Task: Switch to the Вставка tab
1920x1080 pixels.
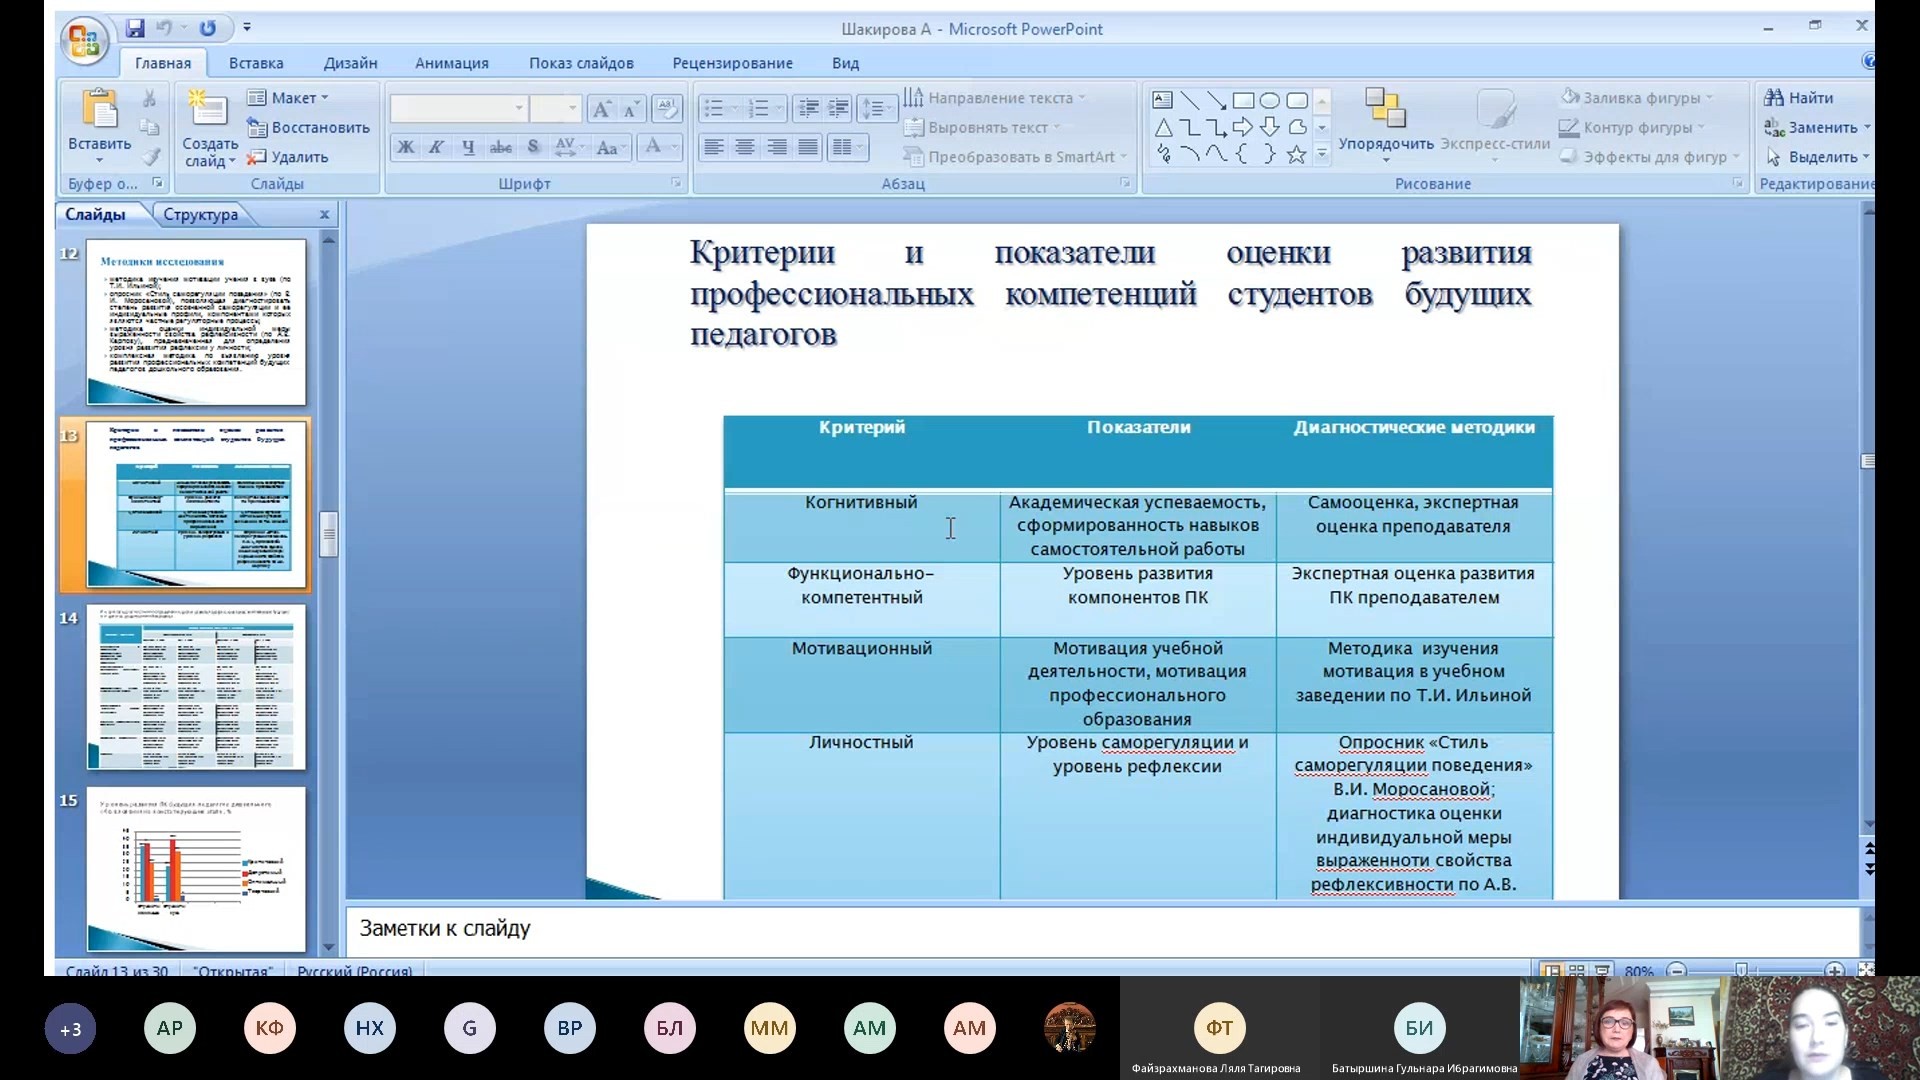Action: 256,63
